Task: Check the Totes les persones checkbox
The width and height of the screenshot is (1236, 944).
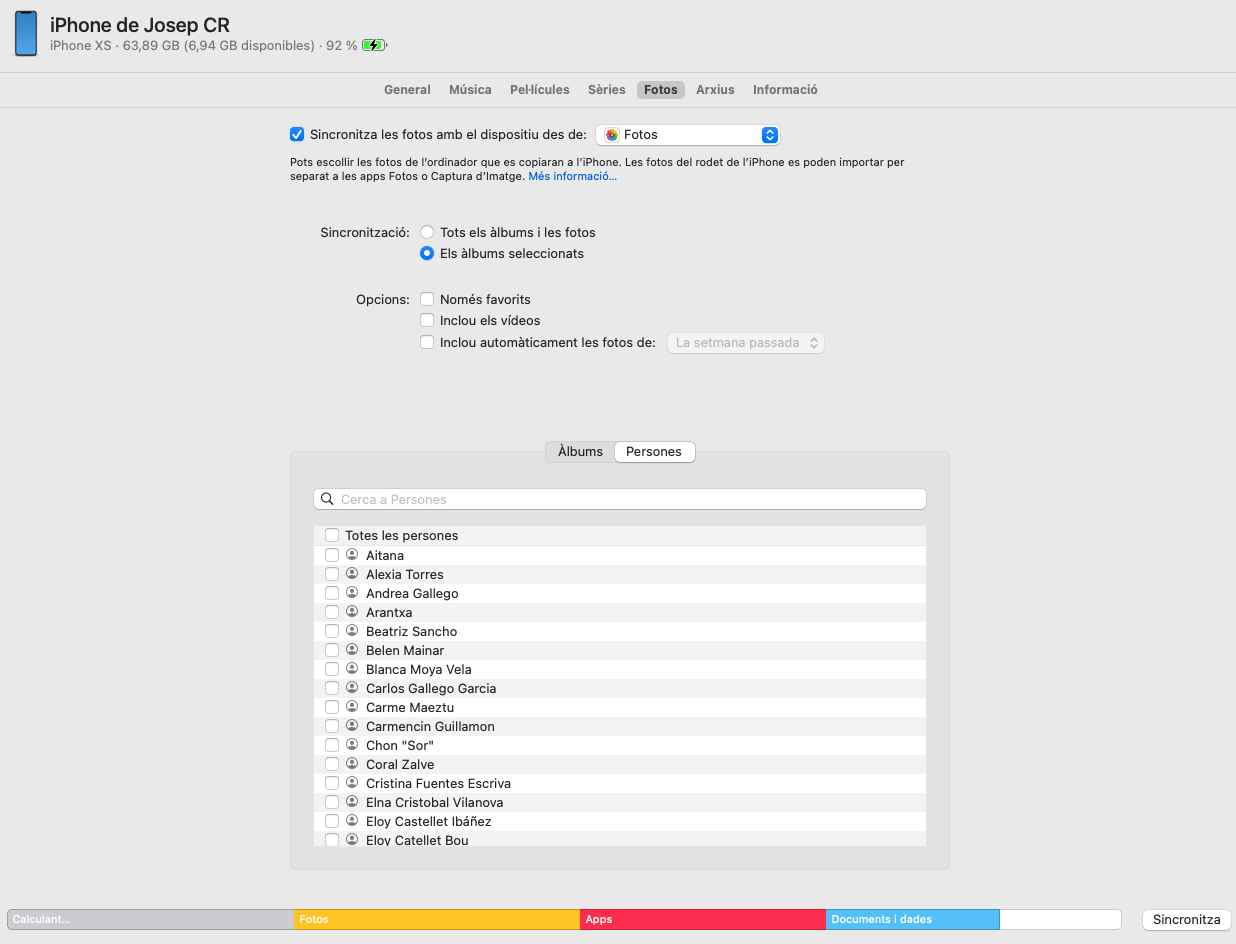Action: 332,535
